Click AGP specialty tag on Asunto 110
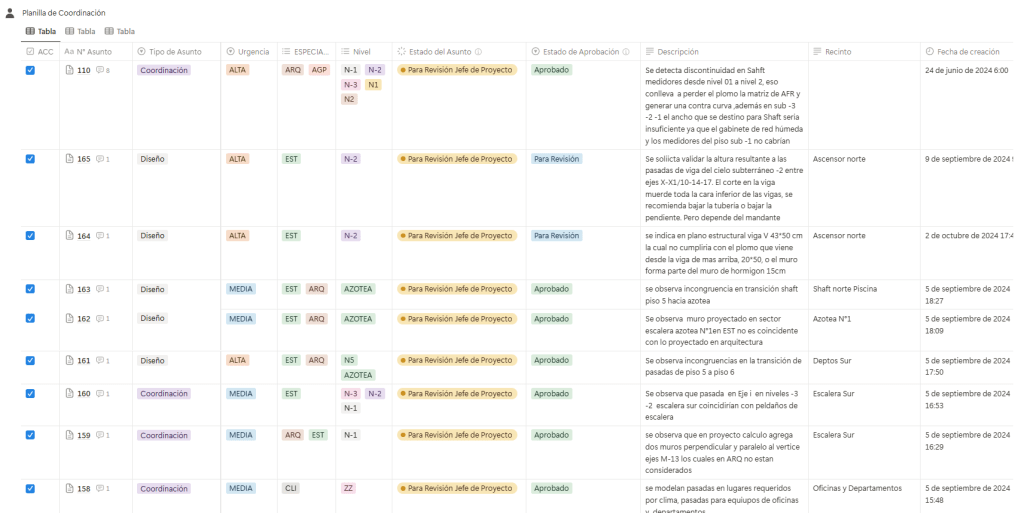This screenshot has width=1024, height=513. (x=319, y=70)
